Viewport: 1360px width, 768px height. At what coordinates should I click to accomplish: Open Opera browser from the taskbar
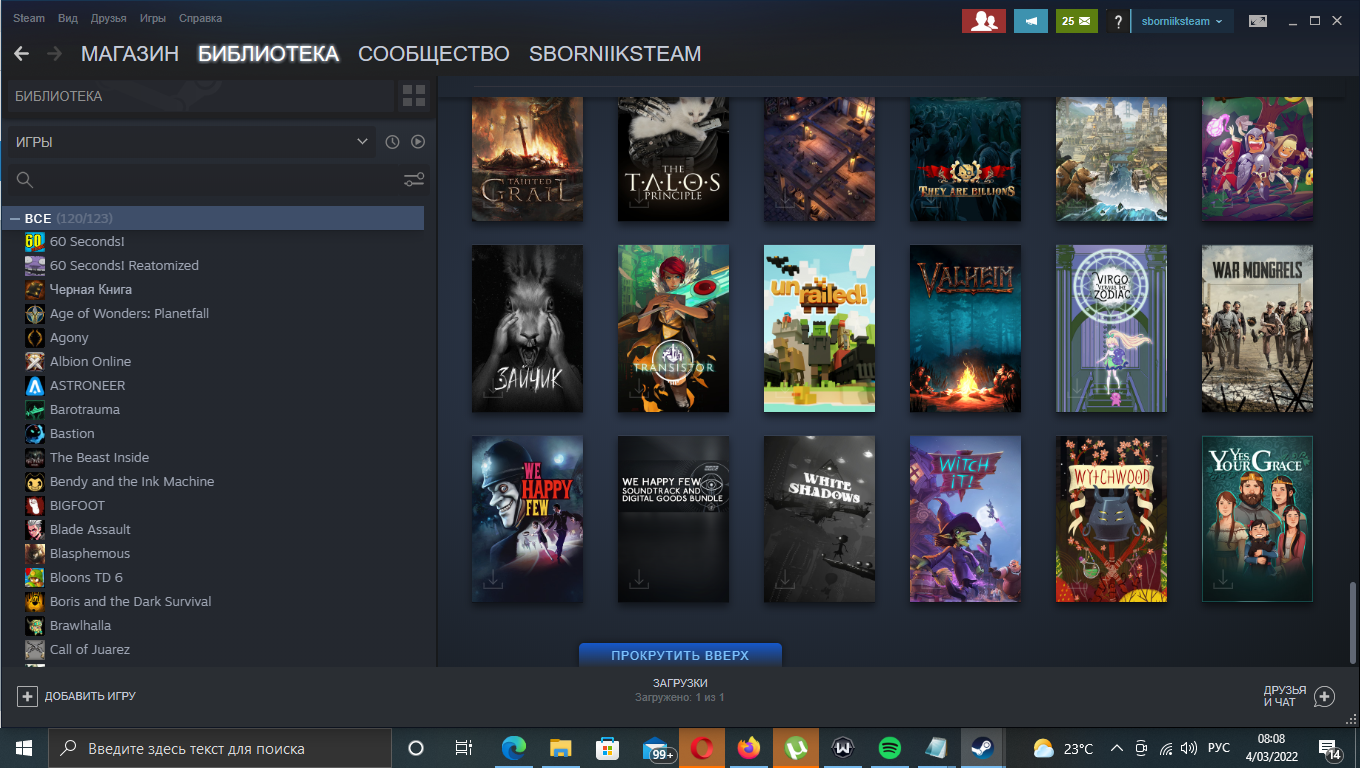coord(702,748)
